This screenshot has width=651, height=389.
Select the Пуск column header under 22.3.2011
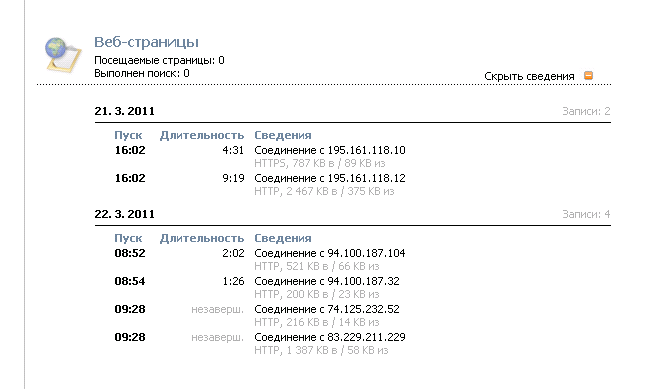[128, 238]
